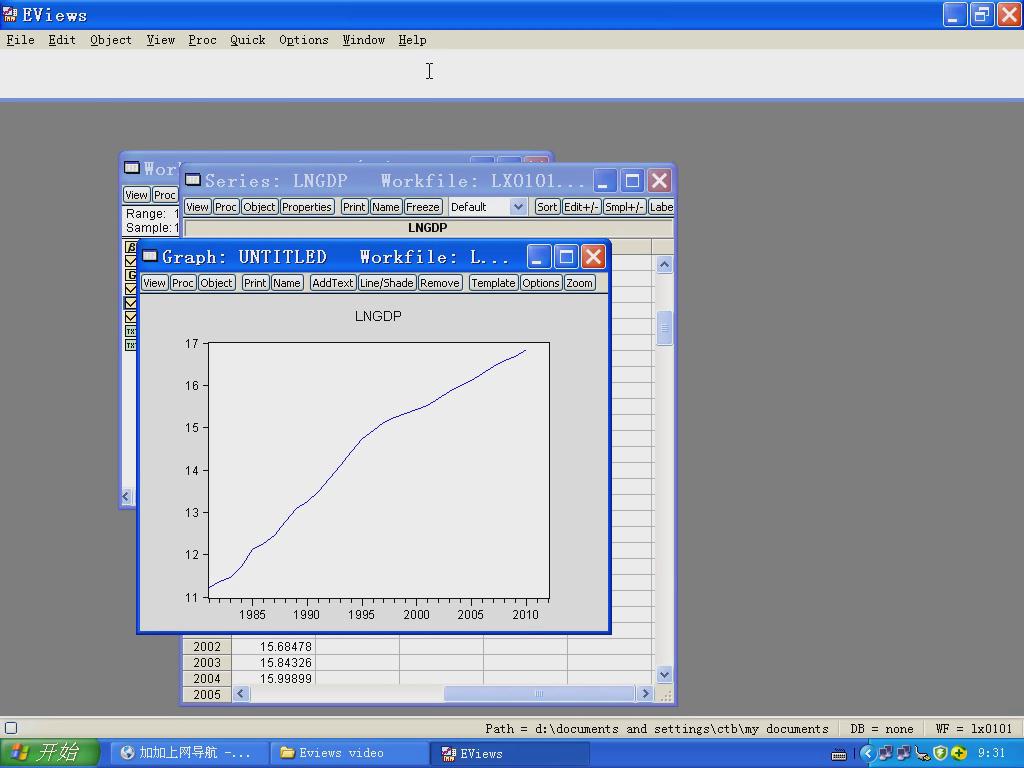This screenshot has width=1024, height=768.
Task: Open Properties in Series window
Action: (307, 207)
